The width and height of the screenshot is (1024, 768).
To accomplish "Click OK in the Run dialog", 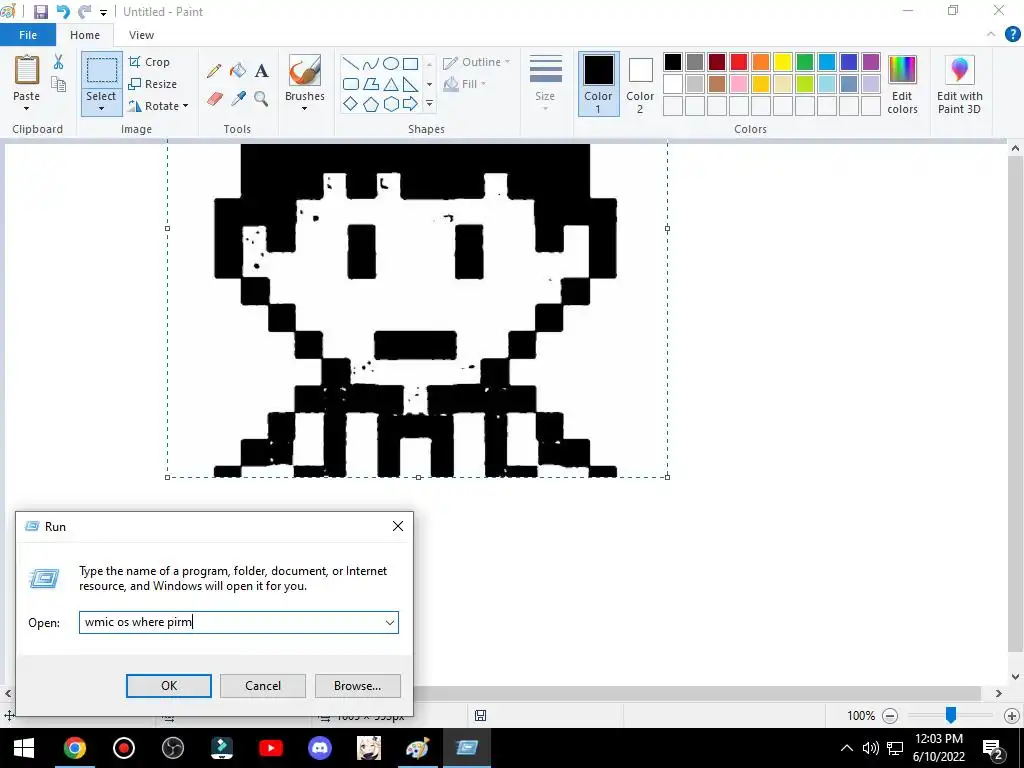I will click(x=168, y=686).
